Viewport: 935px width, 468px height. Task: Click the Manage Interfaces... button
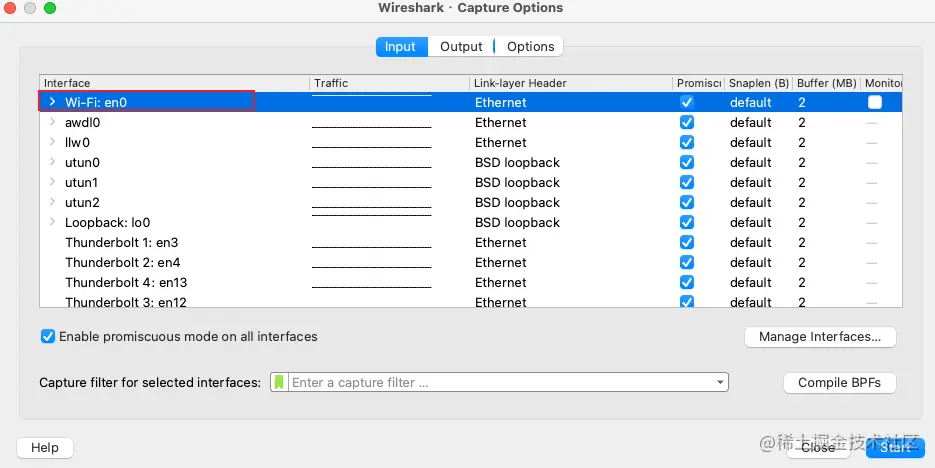(x=820, y=336)
